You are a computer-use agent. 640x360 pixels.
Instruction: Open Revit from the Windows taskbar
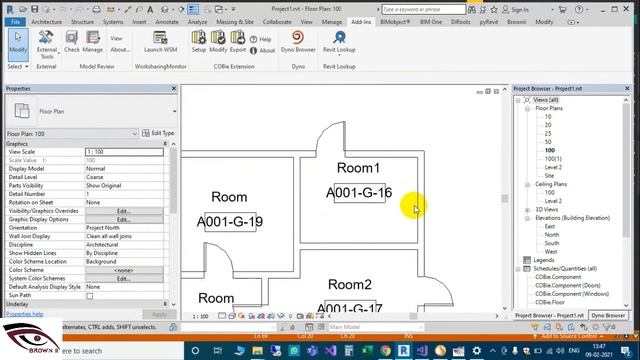coord(404,350)
